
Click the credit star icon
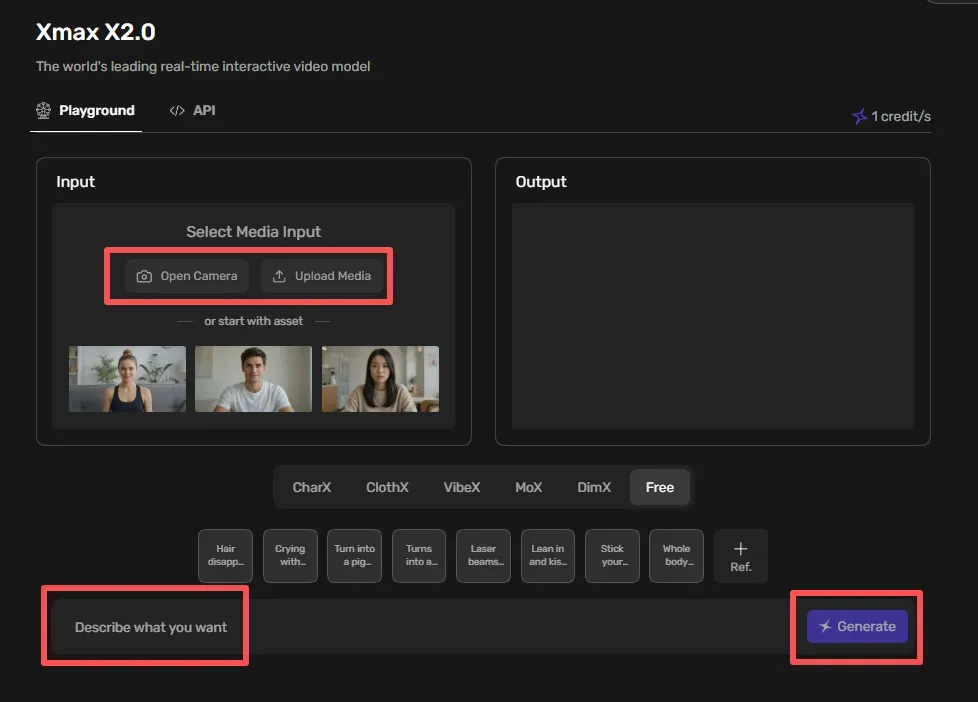click(x=859, y=116)
